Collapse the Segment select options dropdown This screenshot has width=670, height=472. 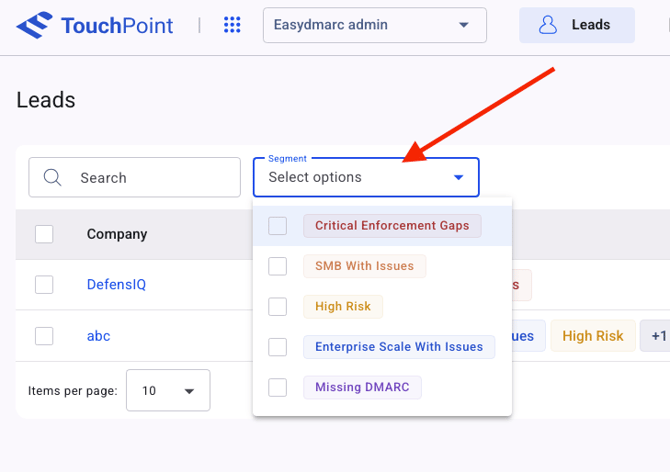pos(458,178)
